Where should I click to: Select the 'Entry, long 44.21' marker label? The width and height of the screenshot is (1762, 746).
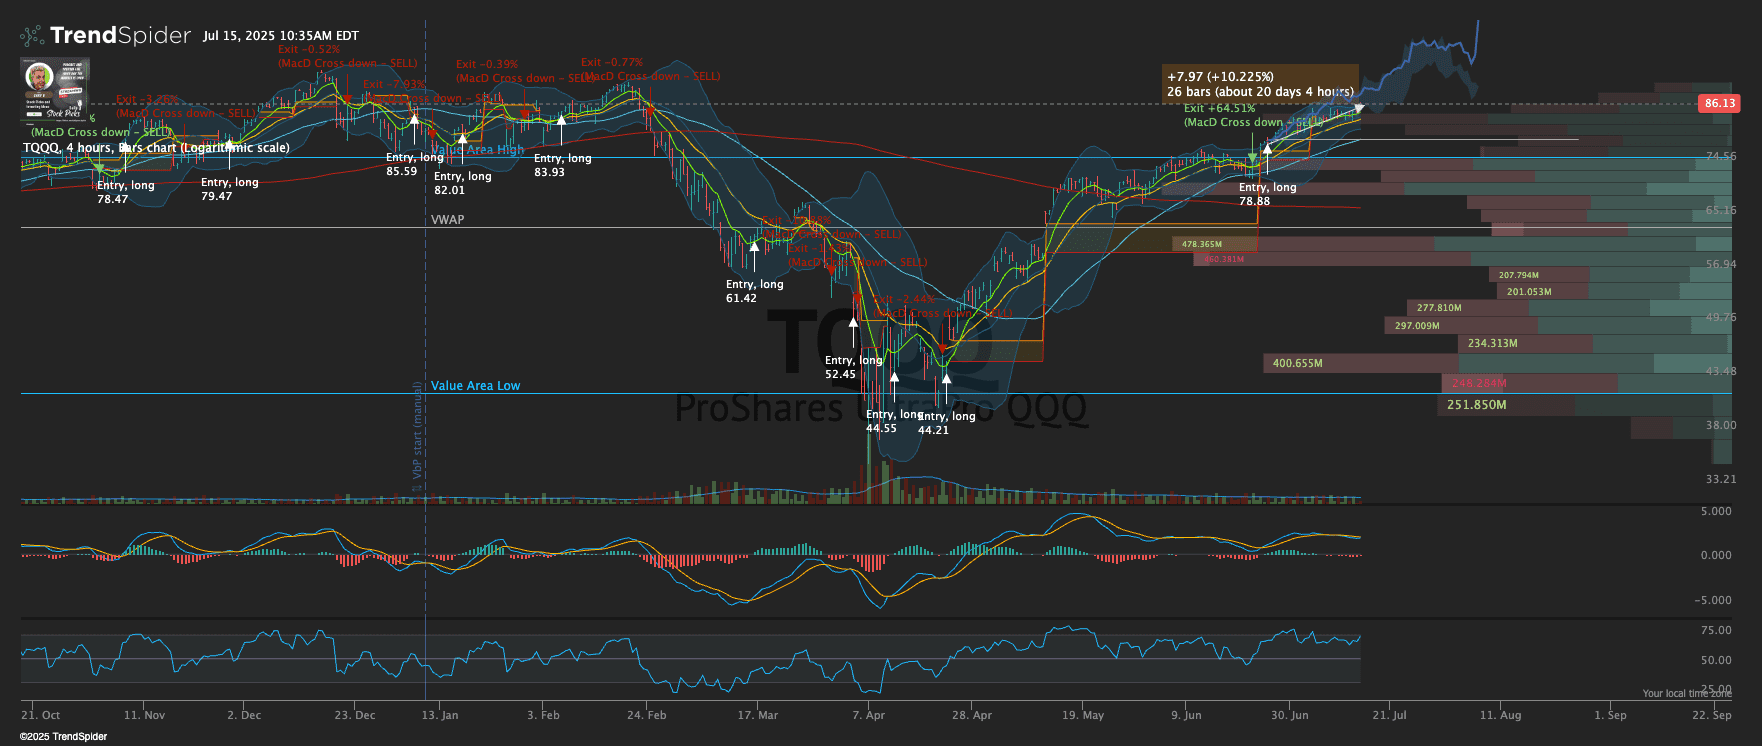946,423
